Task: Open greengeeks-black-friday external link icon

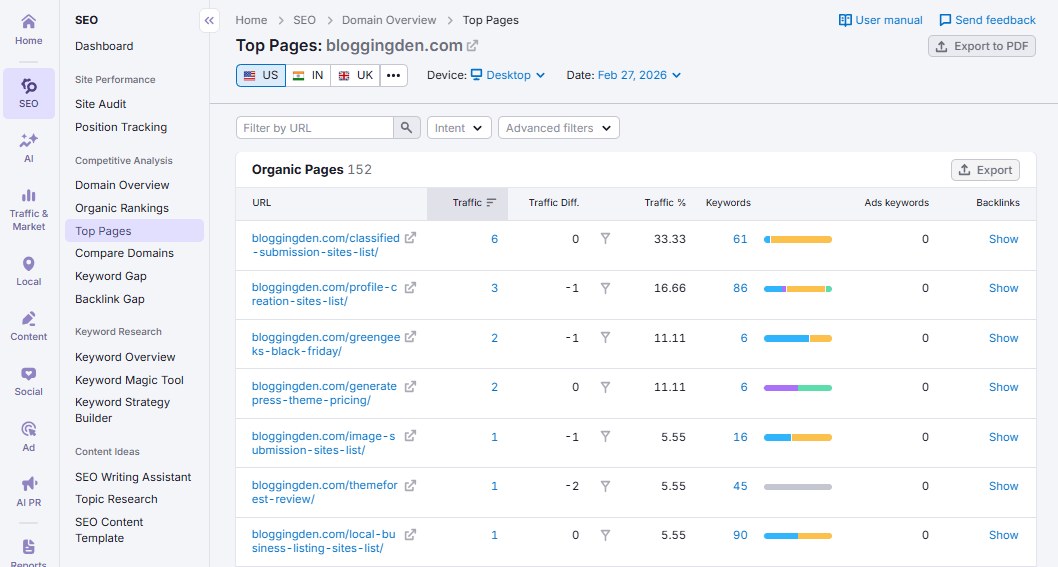Action: pyautogui.click(x=410, y=336)
